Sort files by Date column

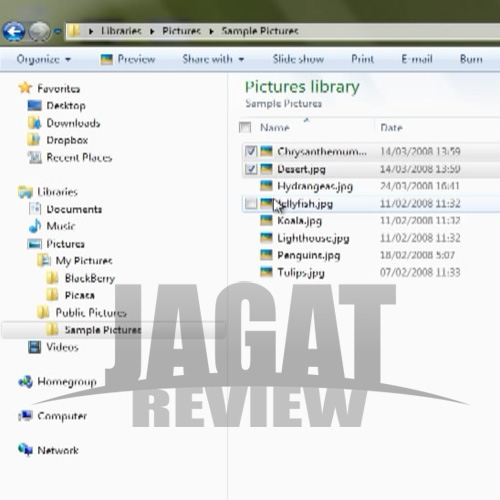[391, 128]
